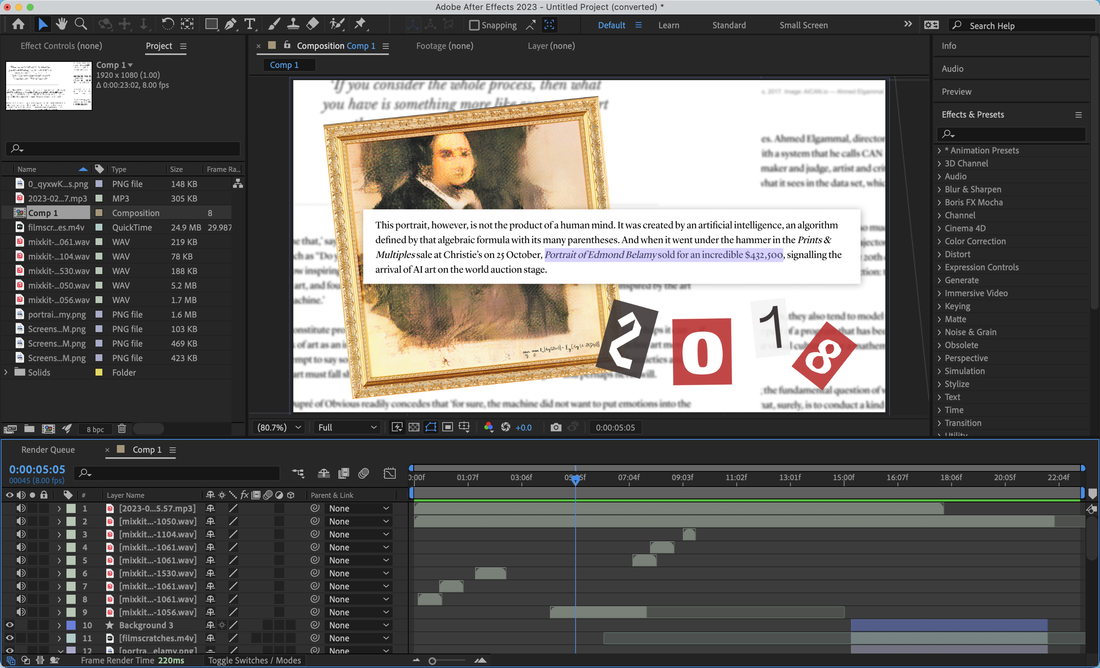Open the Show Channel color icon
1100x668 pixels.
489,427
